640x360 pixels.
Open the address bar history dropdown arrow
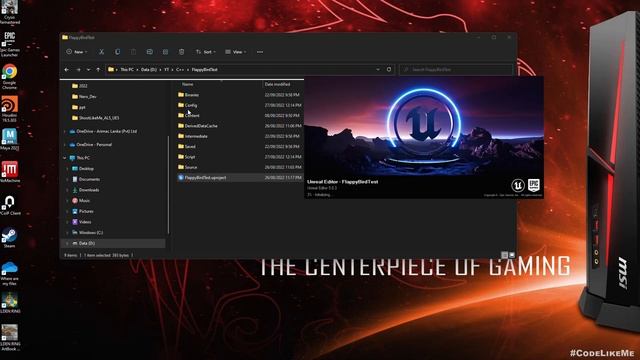pos(378,70)
